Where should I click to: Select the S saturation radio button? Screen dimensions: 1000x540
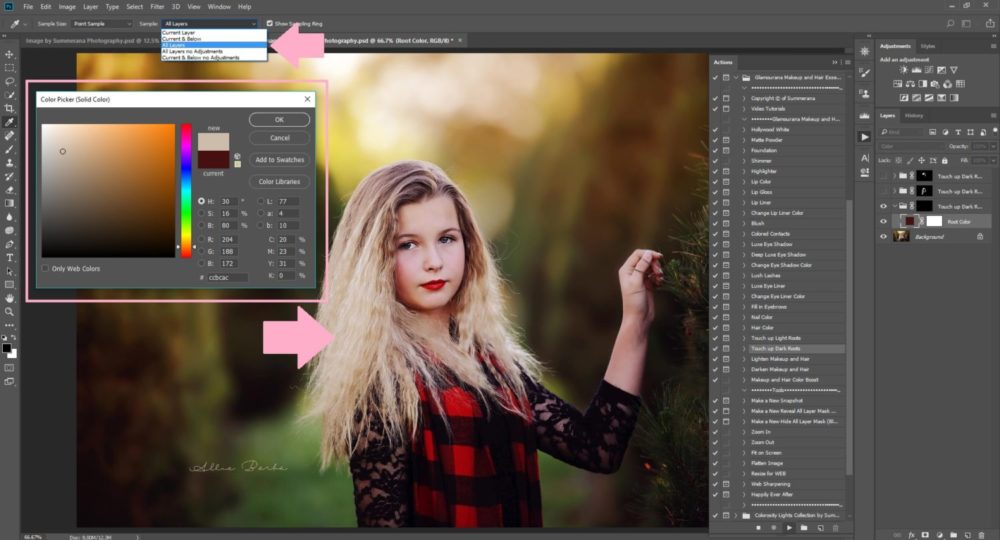(202, 214)
